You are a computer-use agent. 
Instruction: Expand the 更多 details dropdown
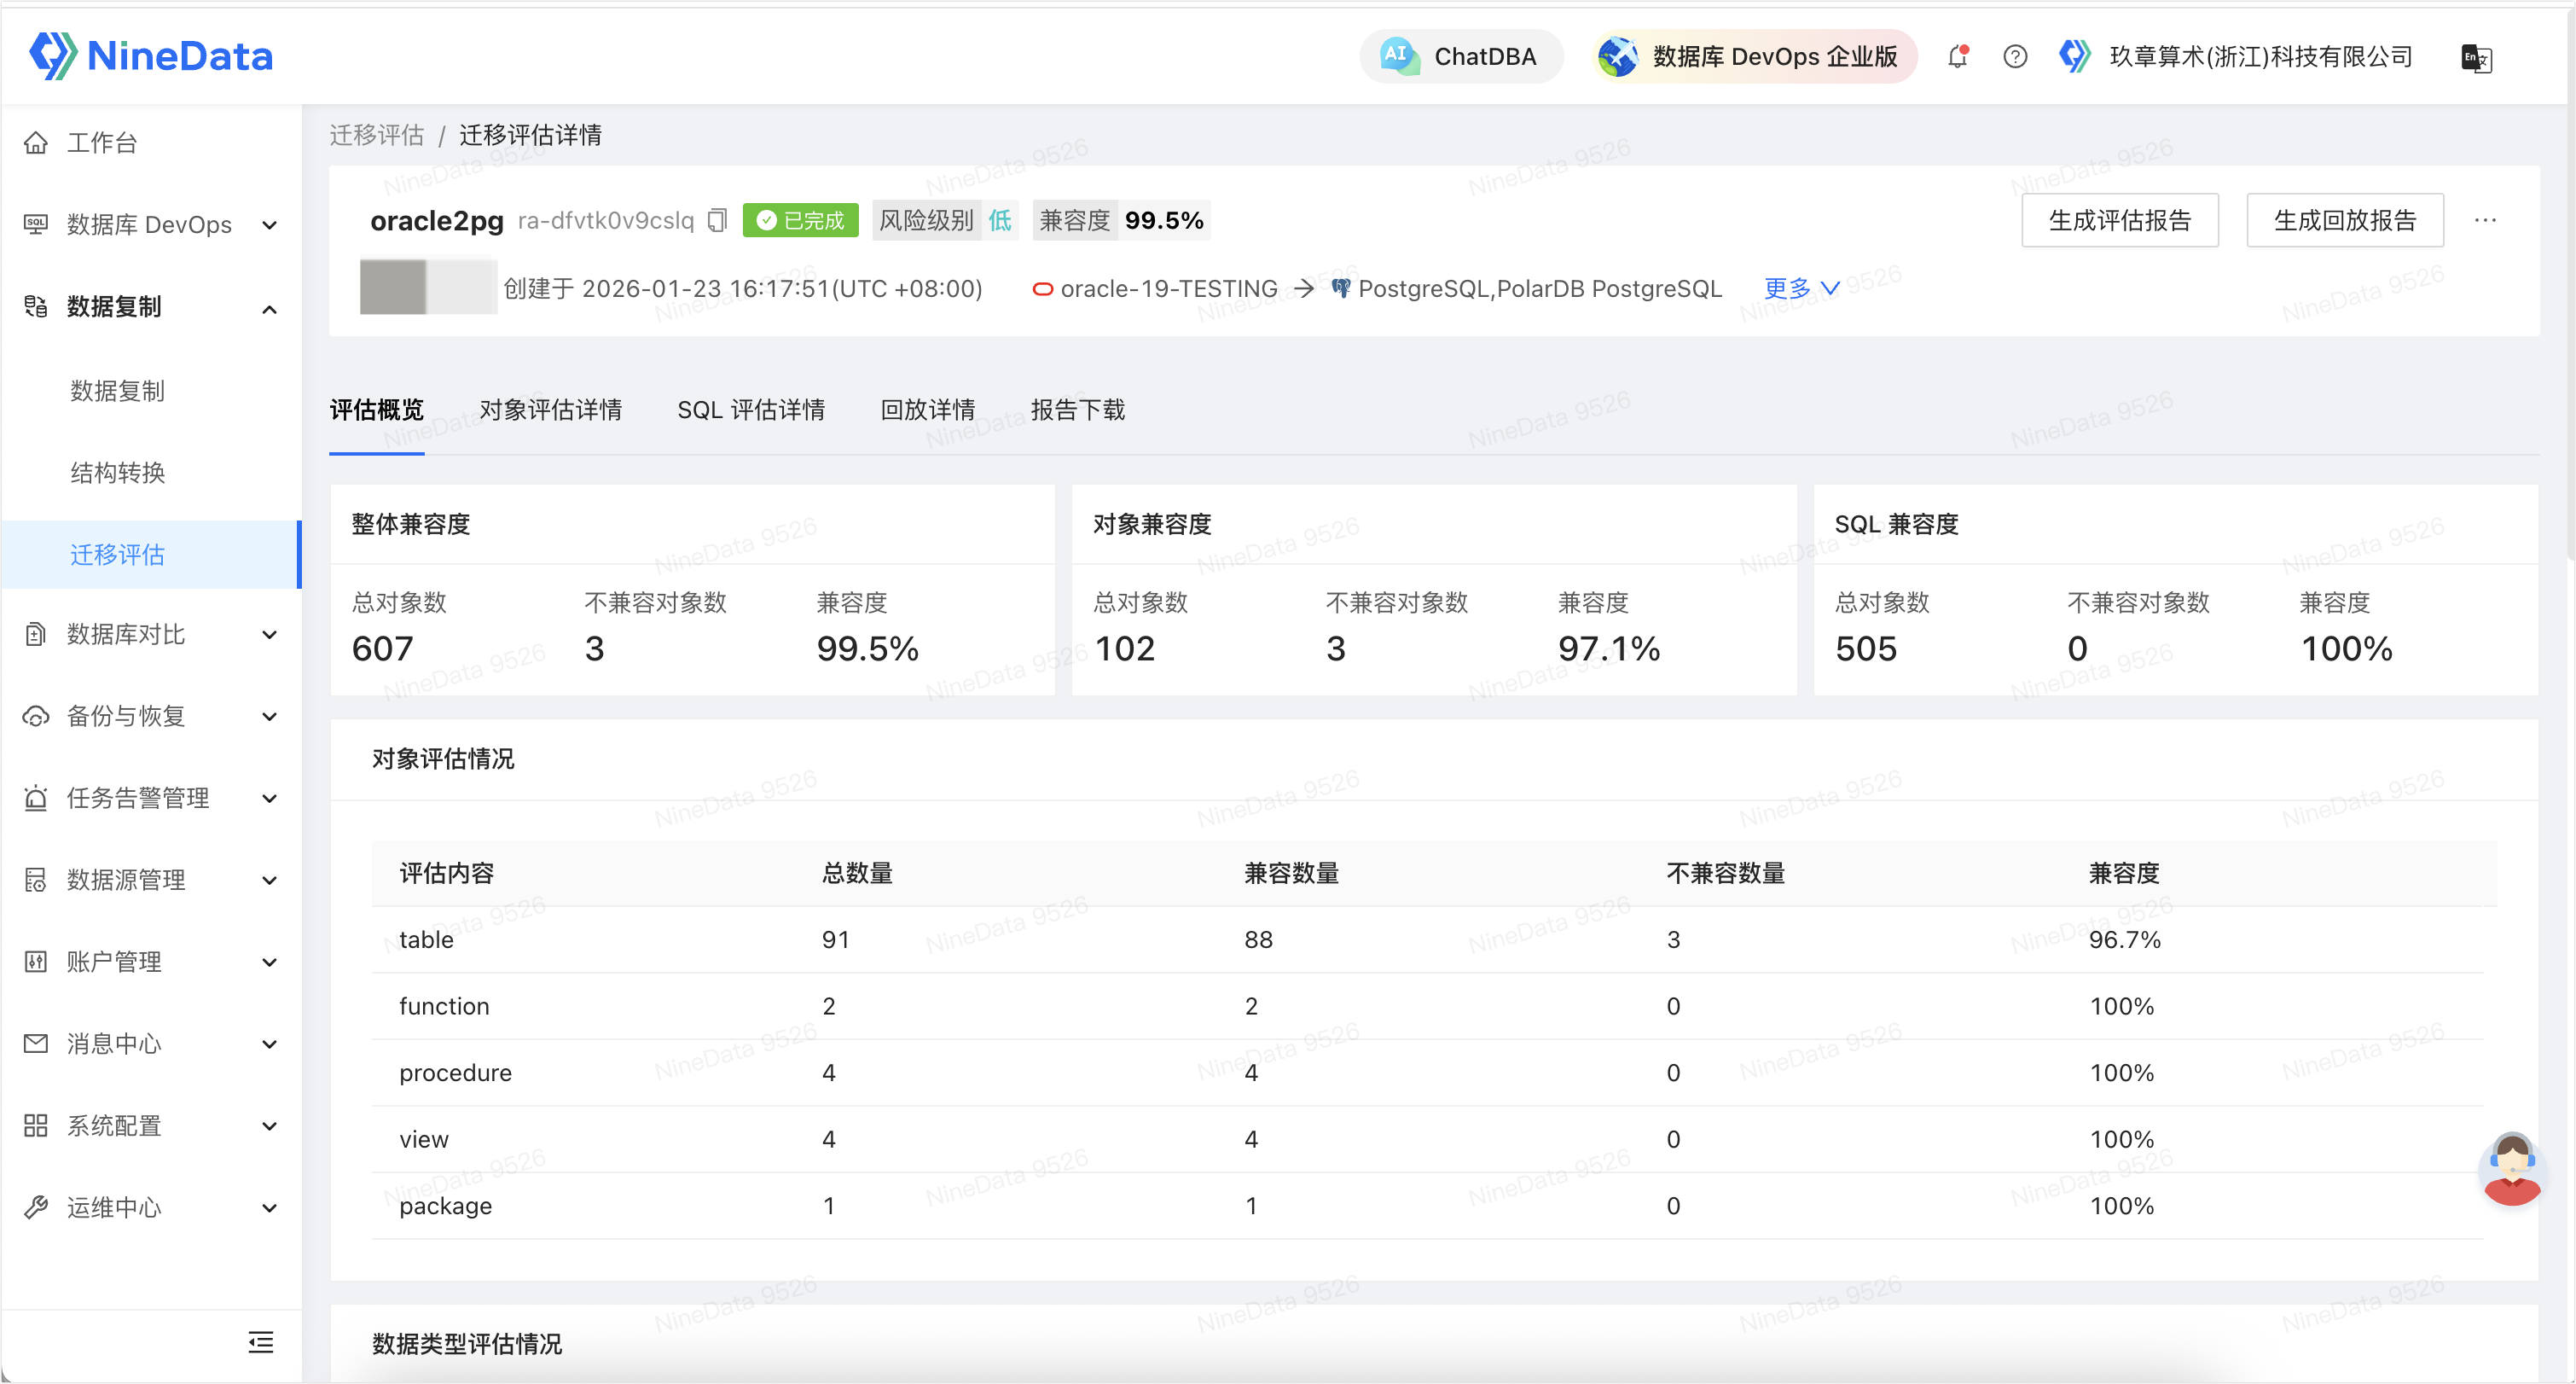click(1800, 289)
